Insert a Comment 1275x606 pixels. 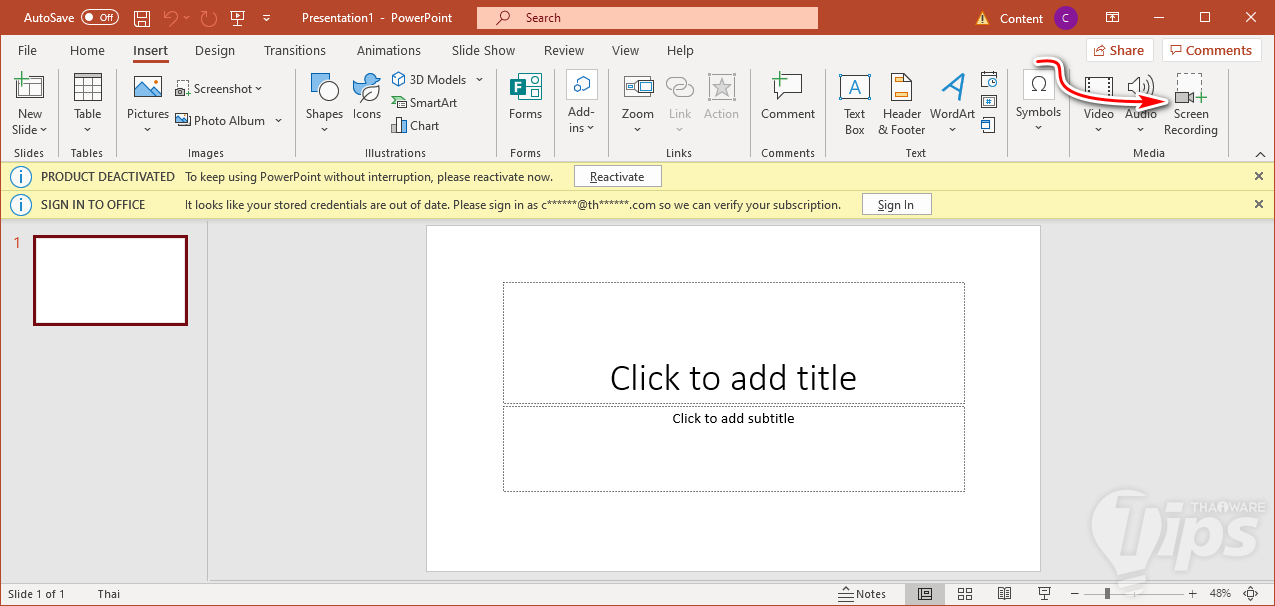(787, 98)
